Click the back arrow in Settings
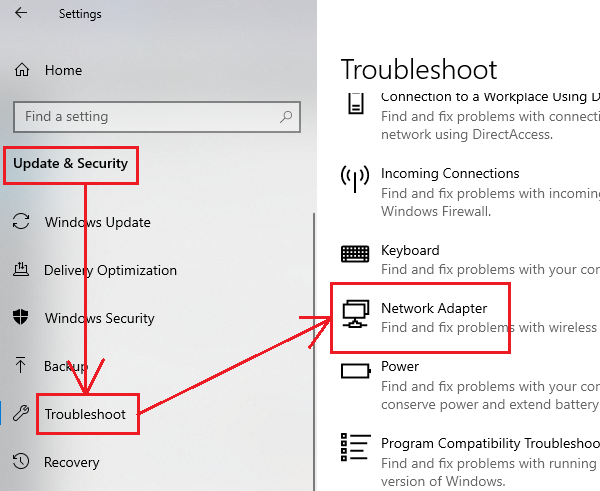600x491 pixels. [21, 14]
